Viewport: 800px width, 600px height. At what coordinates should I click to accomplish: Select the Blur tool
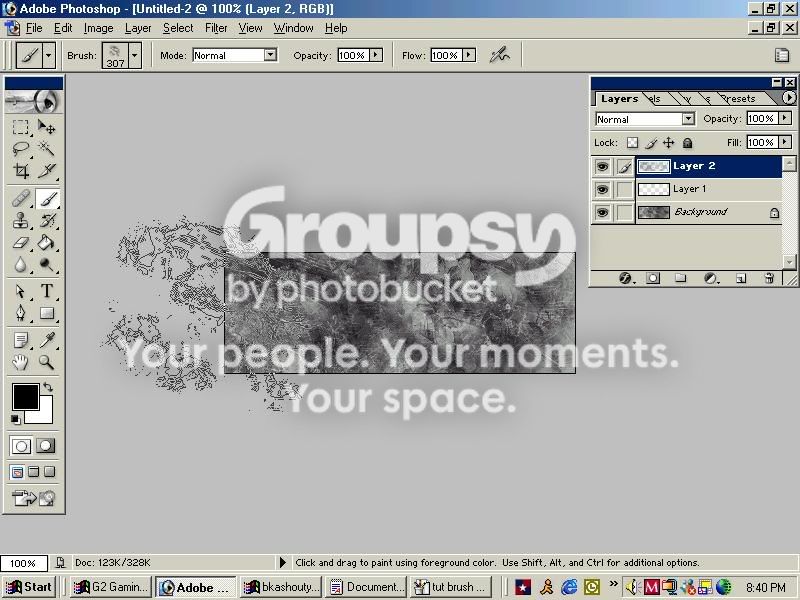tap(20, 264)
